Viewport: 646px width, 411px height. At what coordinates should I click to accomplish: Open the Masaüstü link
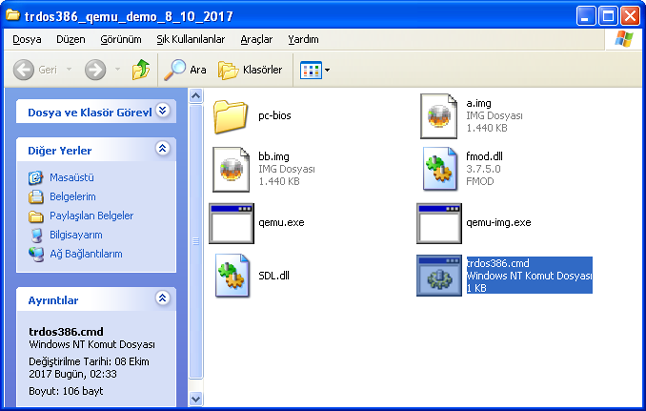(71, 177)
